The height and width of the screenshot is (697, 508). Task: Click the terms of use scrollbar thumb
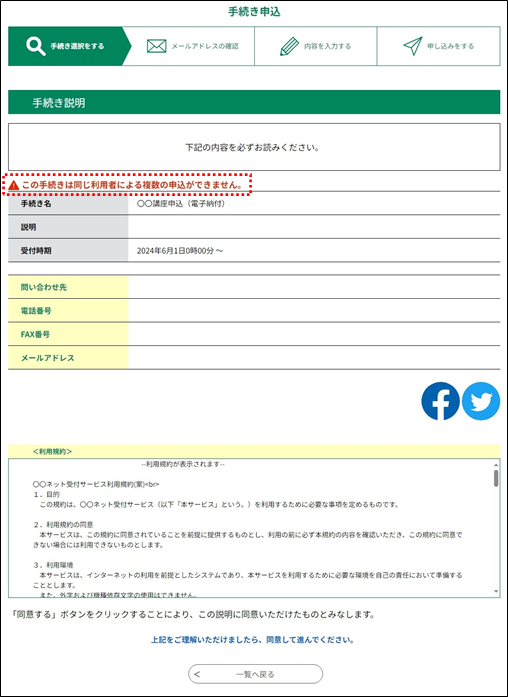tap(496, 478)
